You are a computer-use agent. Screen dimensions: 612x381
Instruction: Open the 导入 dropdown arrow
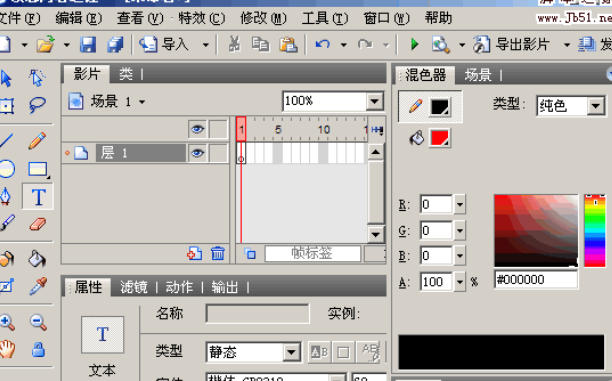tap(205, 45)
